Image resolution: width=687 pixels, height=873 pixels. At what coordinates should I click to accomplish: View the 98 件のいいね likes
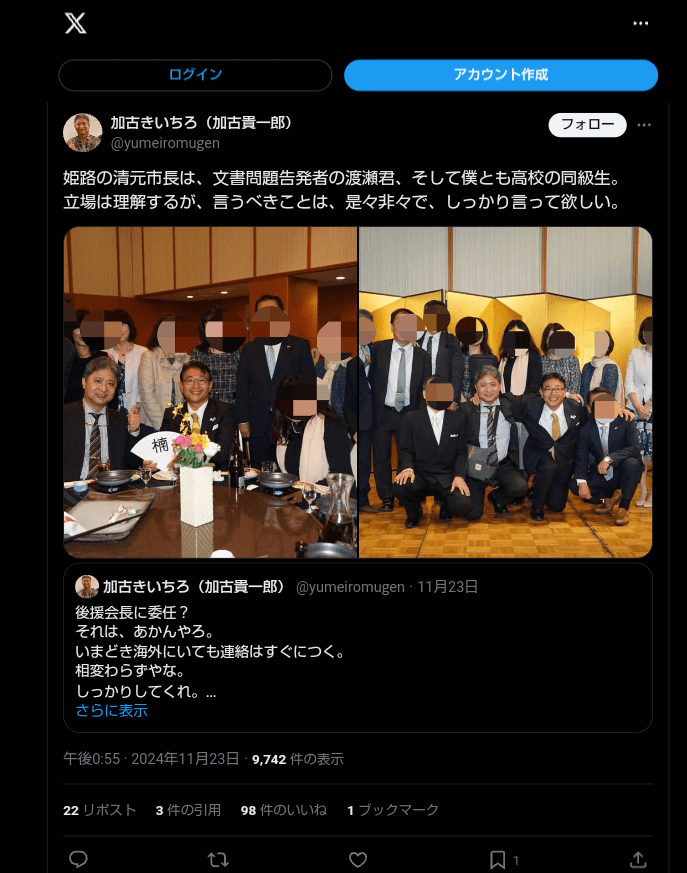tap(283, 810)
